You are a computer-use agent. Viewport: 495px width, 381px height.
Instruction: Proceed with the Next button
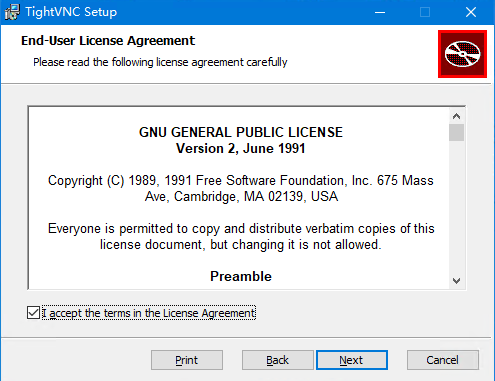pos(352,360)
